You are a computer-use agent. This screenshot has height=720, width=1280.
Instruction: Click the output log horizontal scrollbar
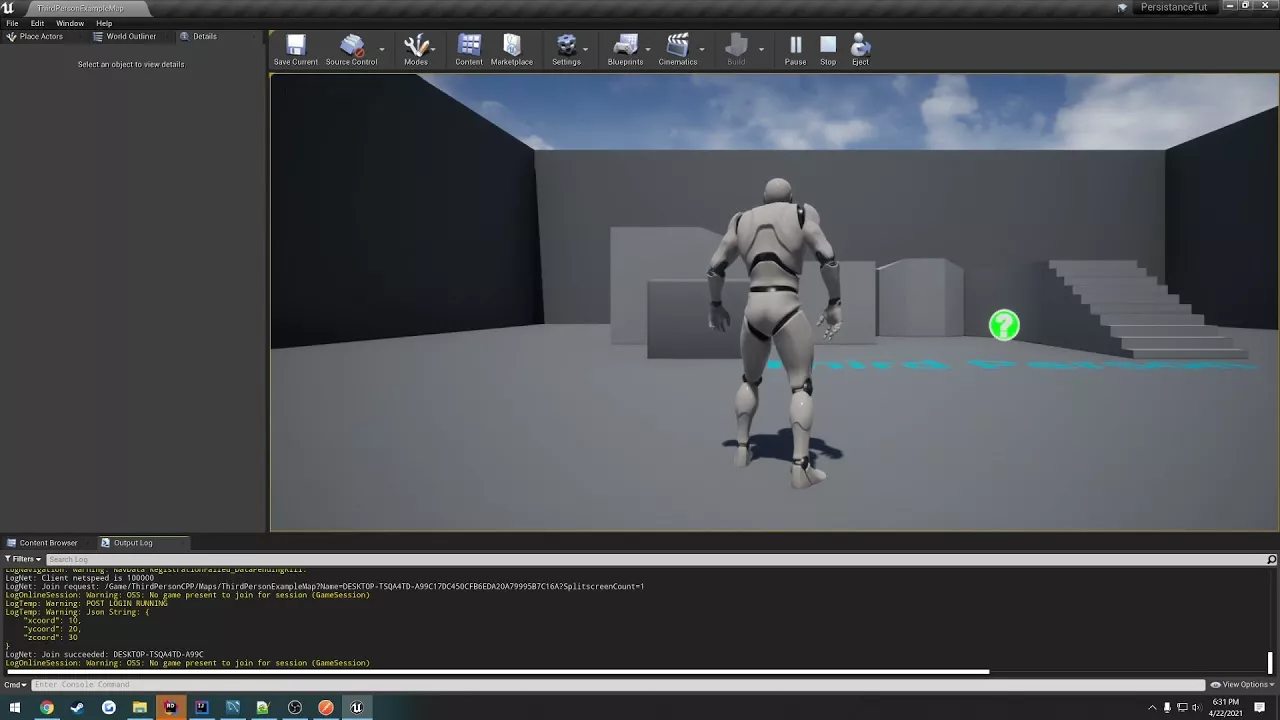click(500, 672)
